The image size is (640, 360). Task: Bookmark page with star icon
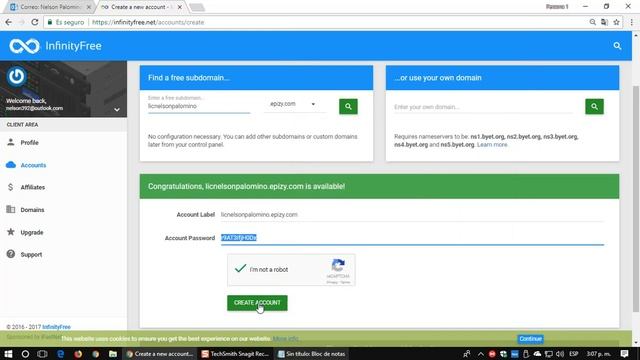coord(616,22)
